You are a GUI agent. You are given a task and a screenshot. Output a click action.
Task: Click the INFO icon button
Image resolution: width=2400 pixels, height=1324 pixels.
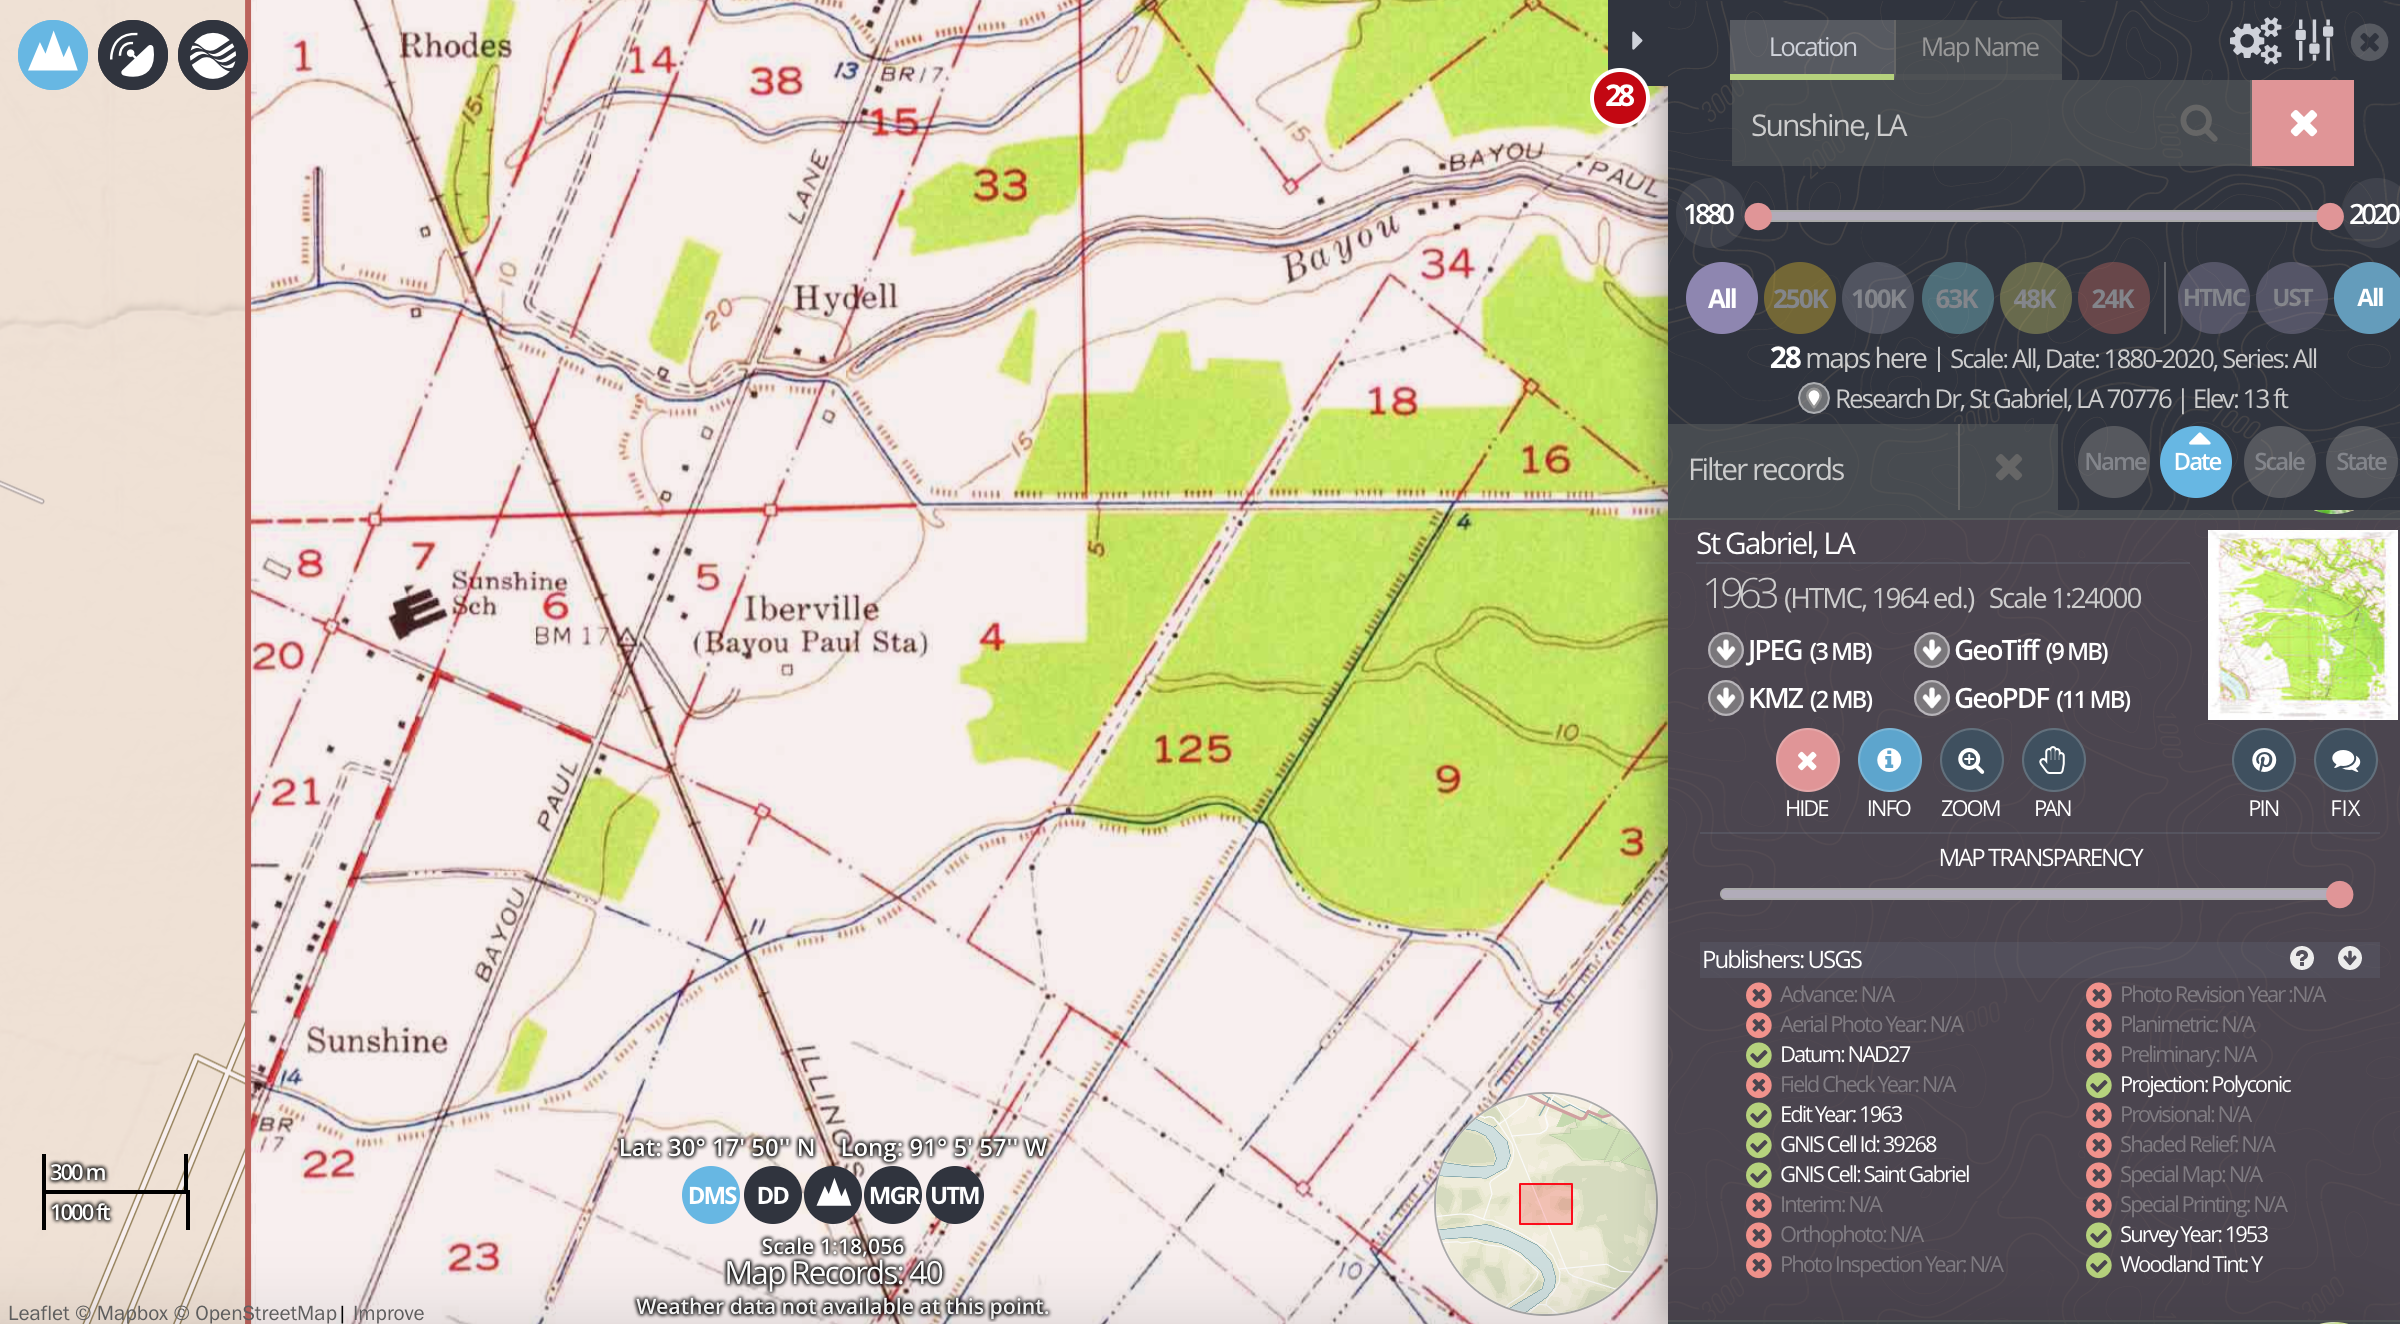pos(1888,761)
